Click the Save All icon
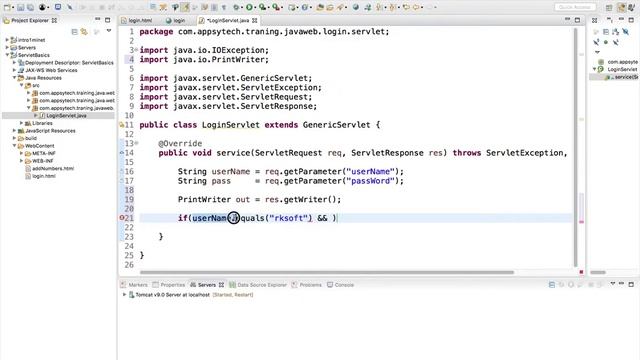Image resolution: width=640 pixels, height=360 pixels. click(x=30, y=7)
